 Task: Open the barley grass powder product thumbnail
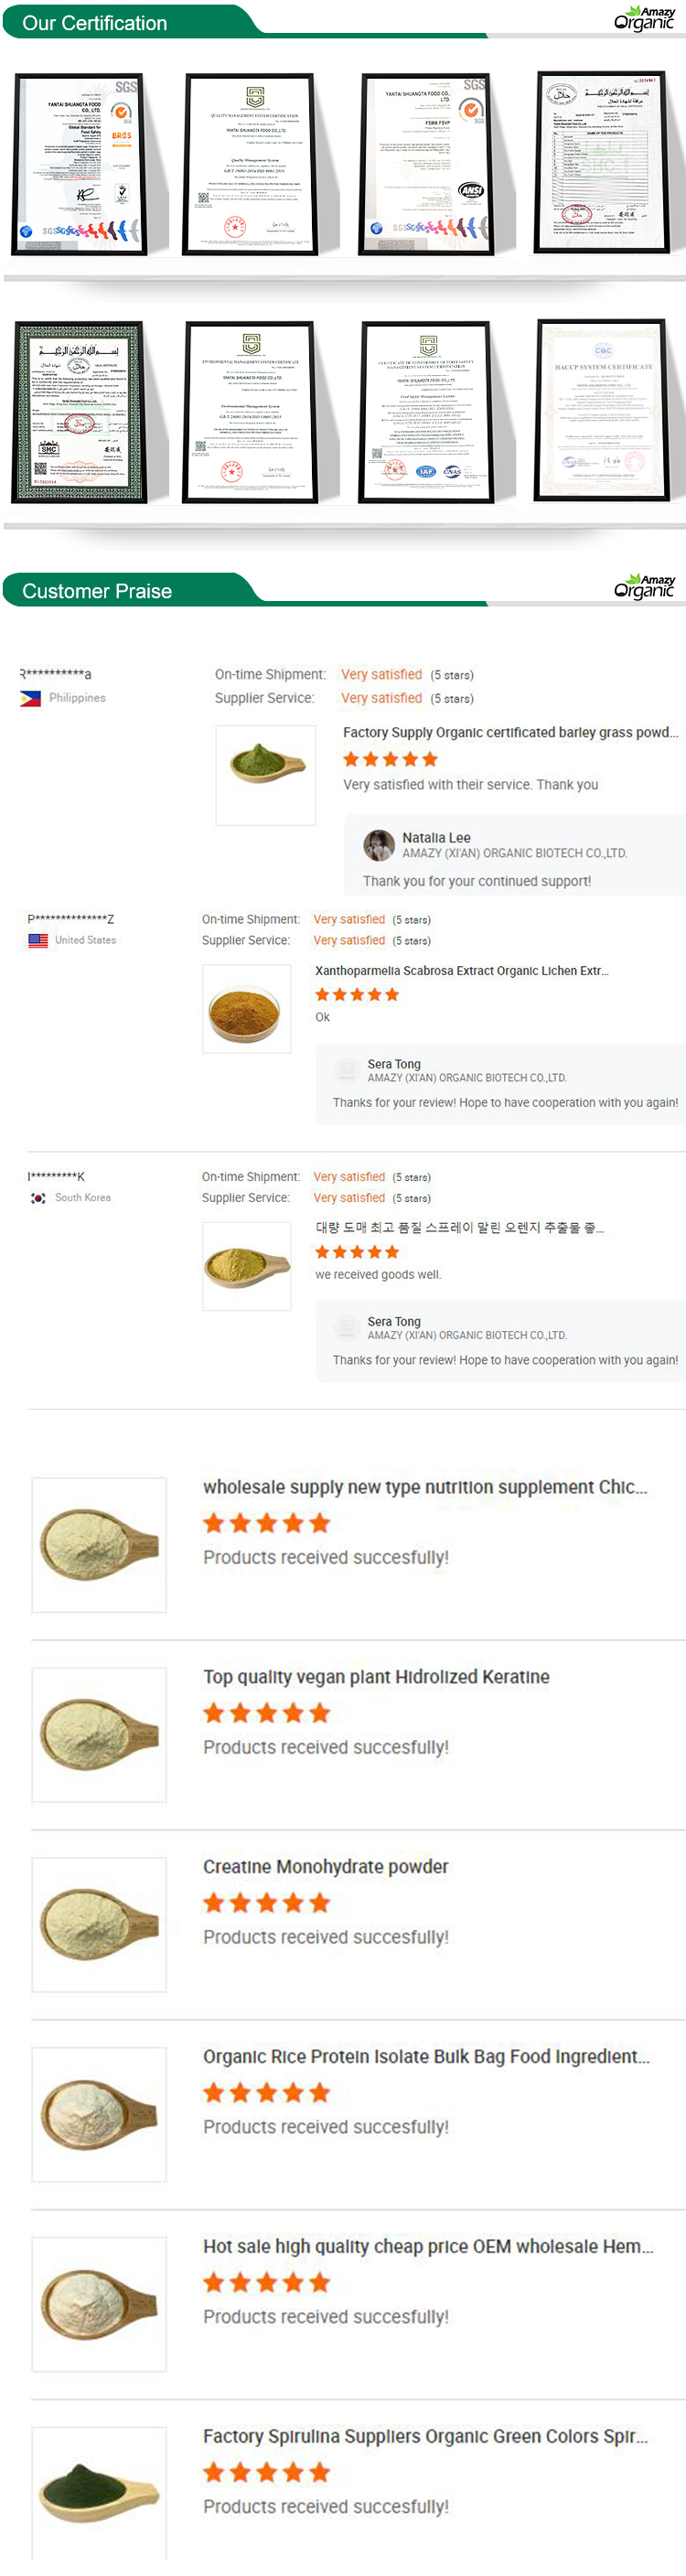[x=266, y=775]
